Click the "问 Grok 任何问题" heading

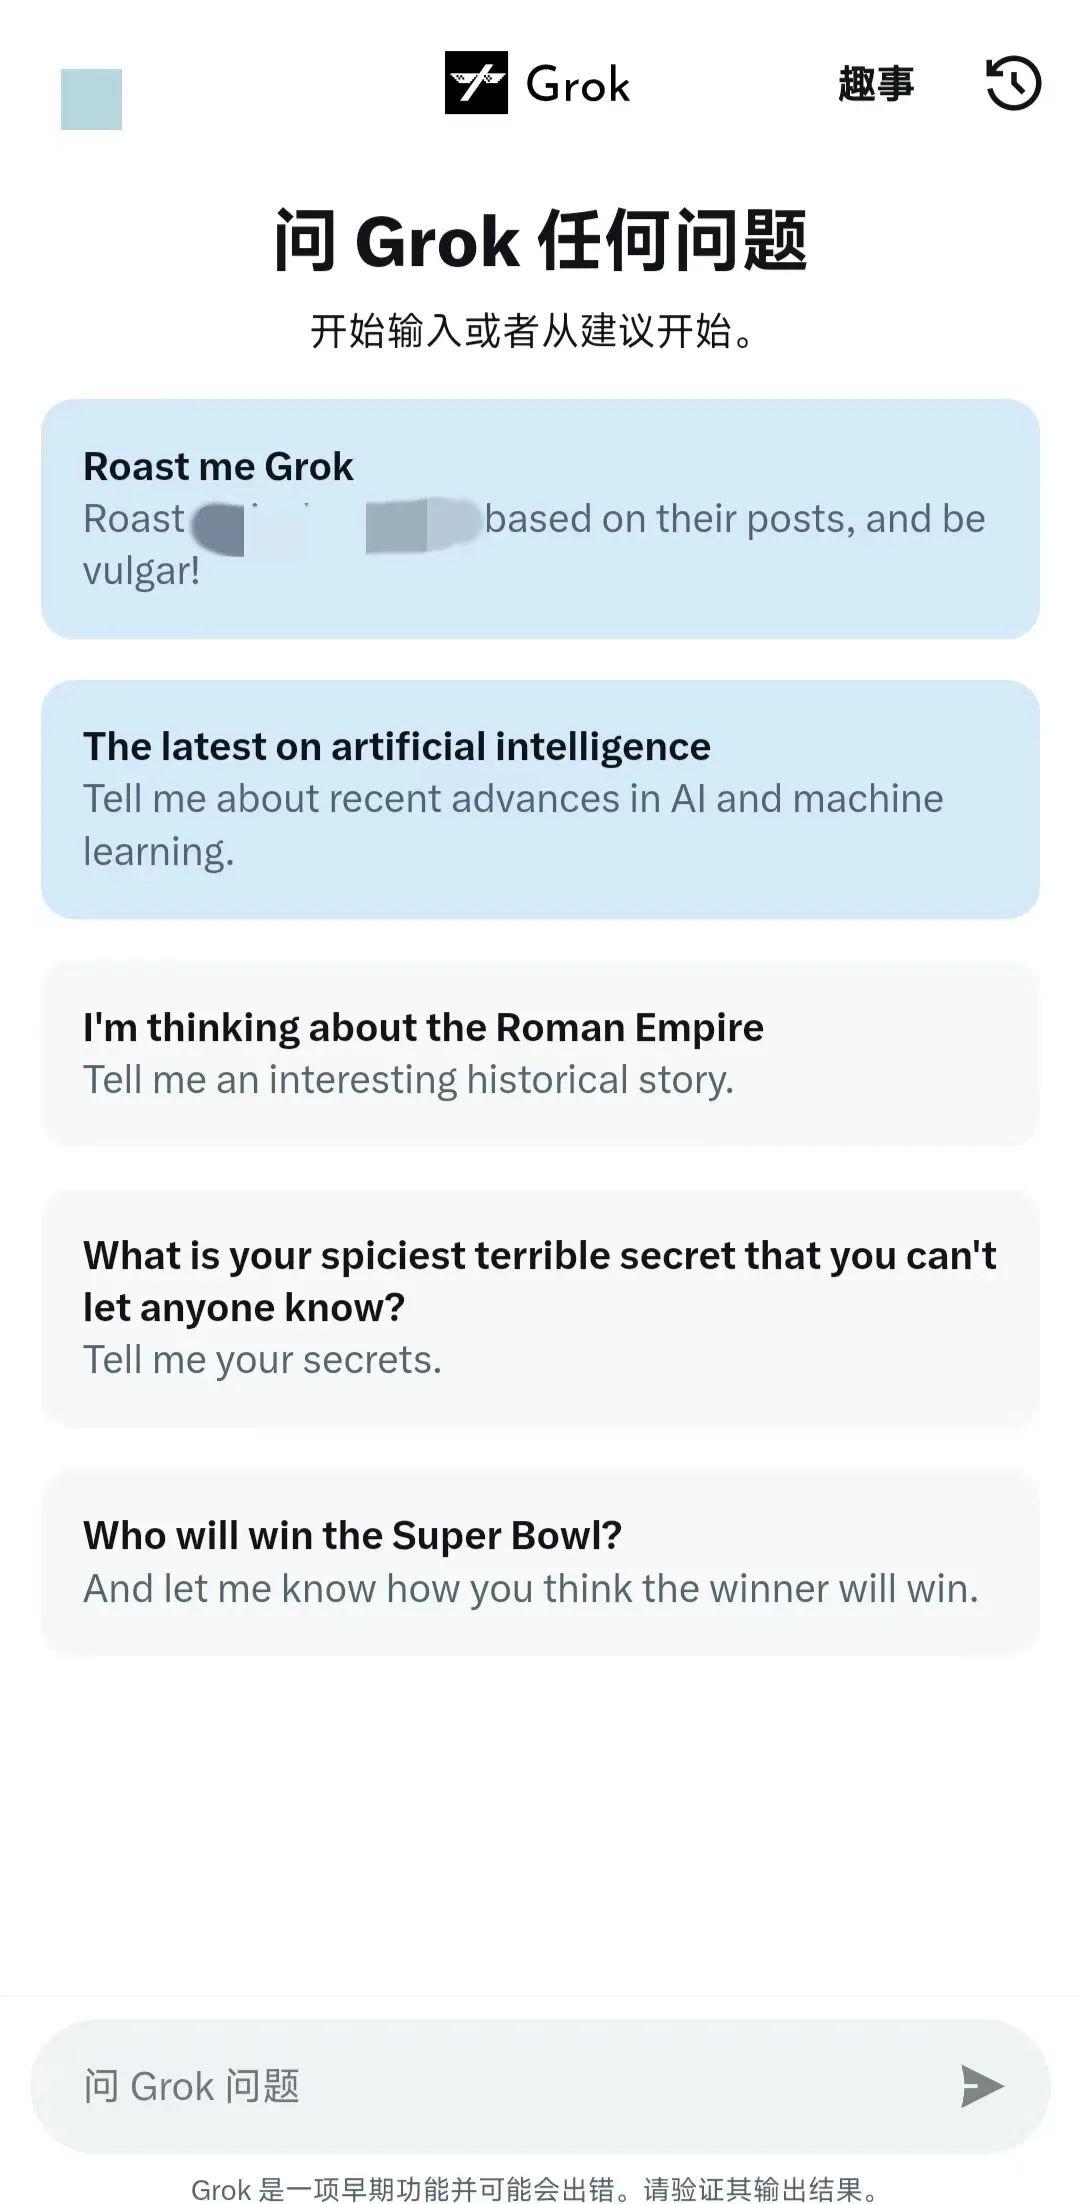click(x=540, y=241)
